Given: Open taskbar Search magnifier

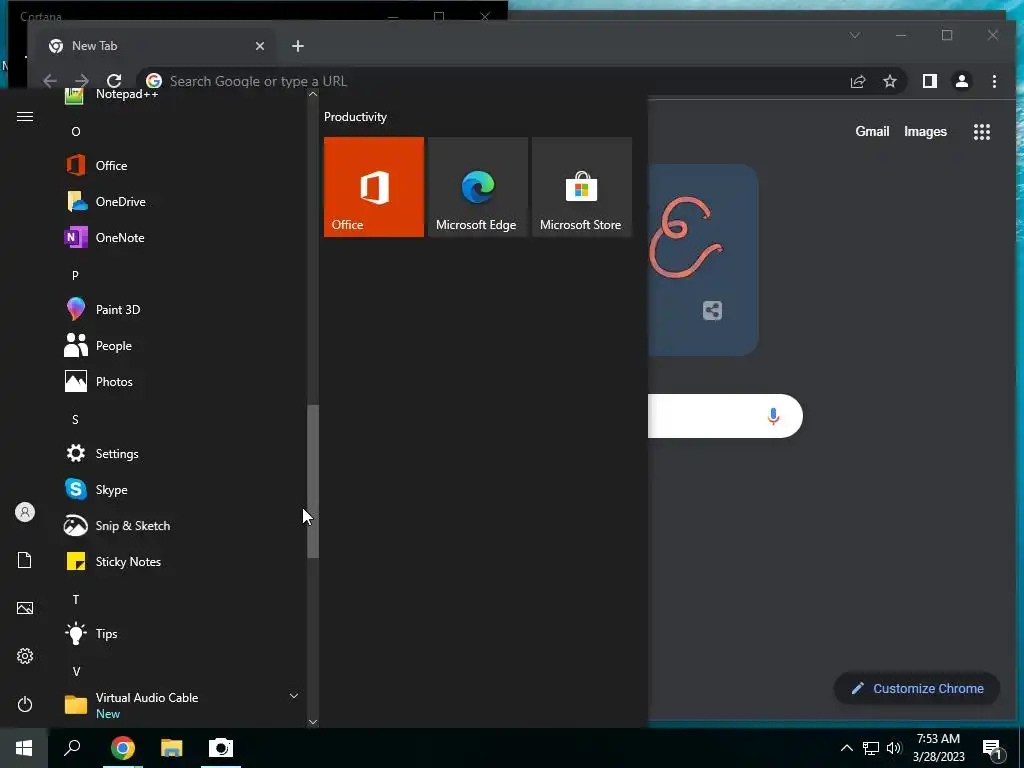Looking at the screenshot, I should [72, 748].
